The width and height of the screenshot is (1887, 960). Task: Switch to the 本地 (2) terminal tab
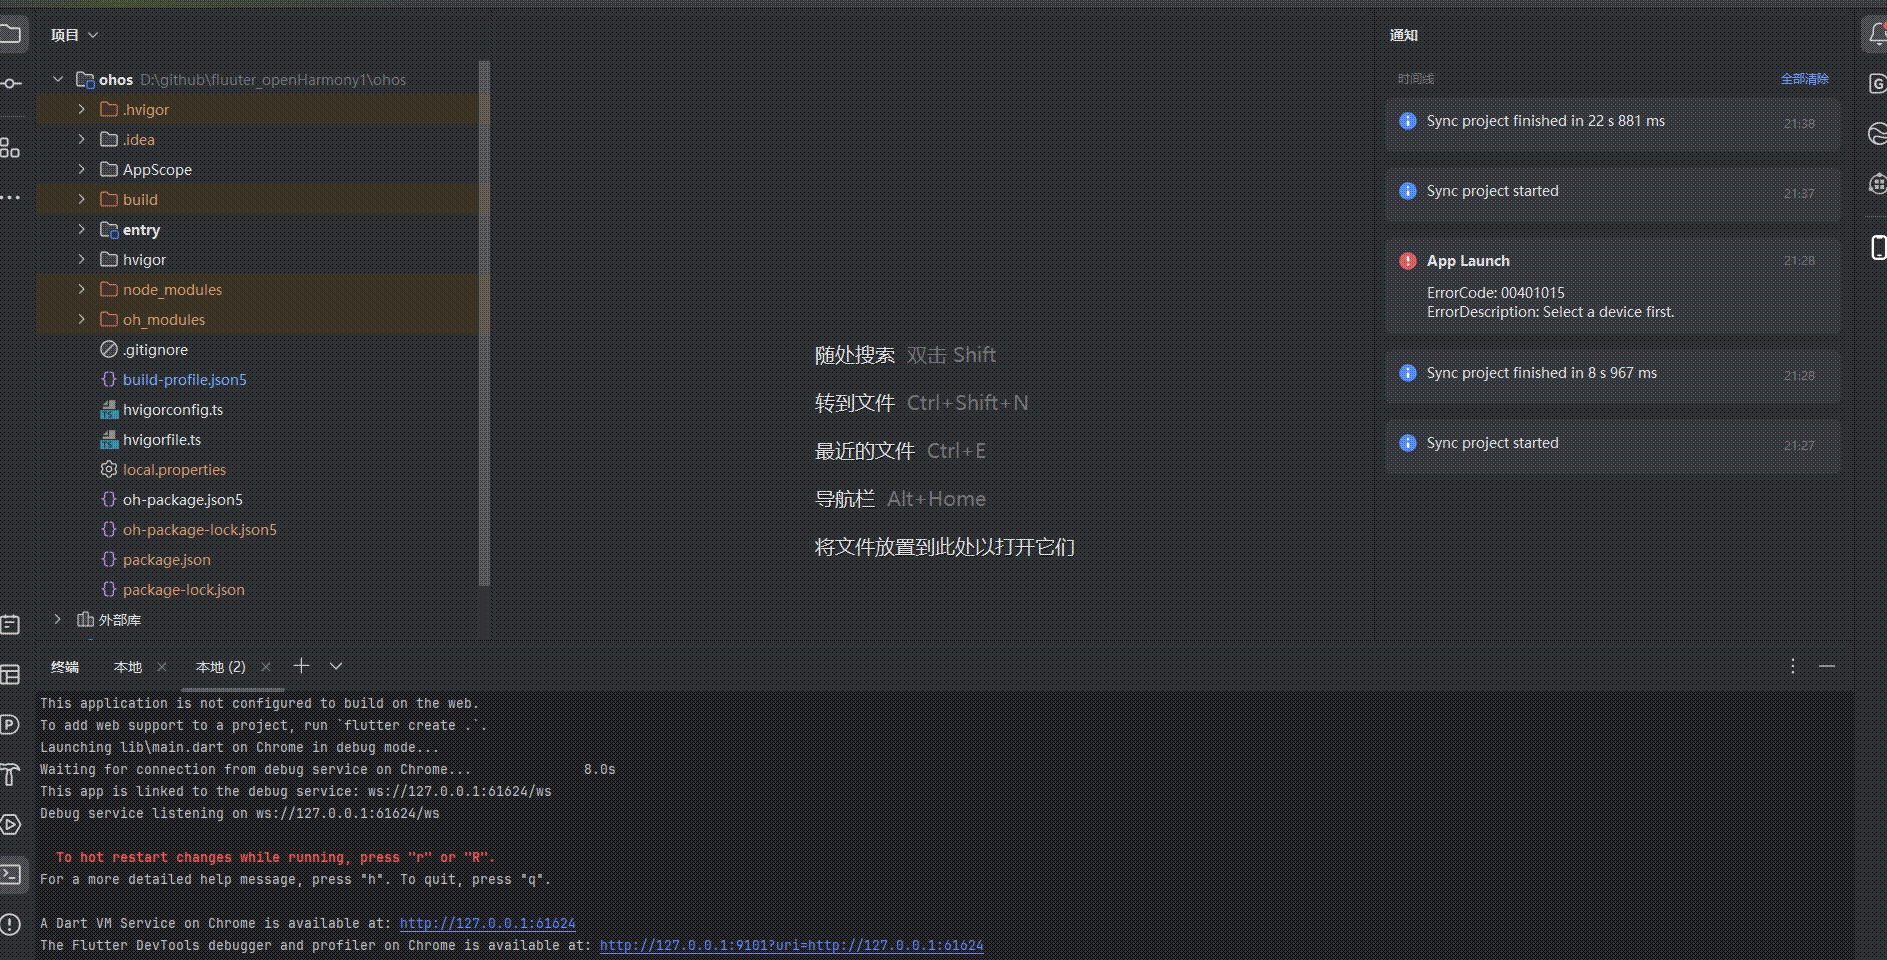click(x=219, y=666)
